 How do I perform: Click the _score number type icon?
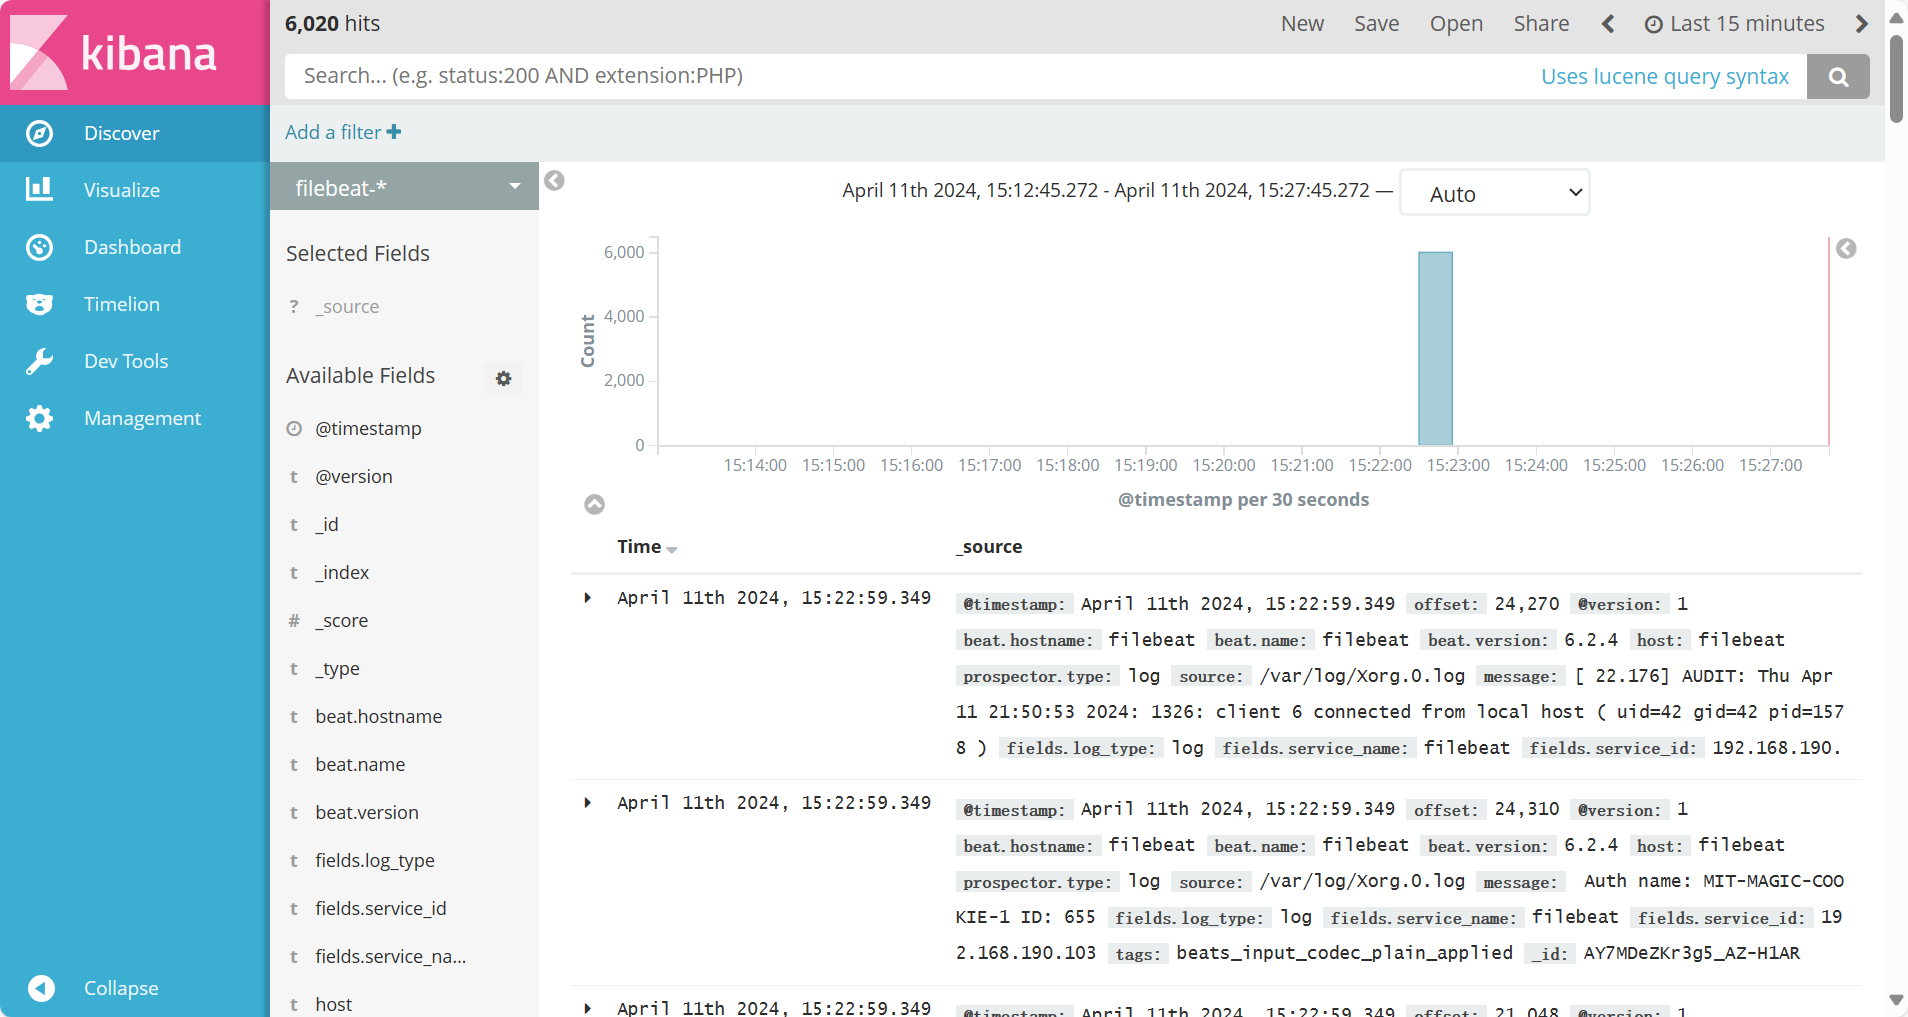(294, 620)
